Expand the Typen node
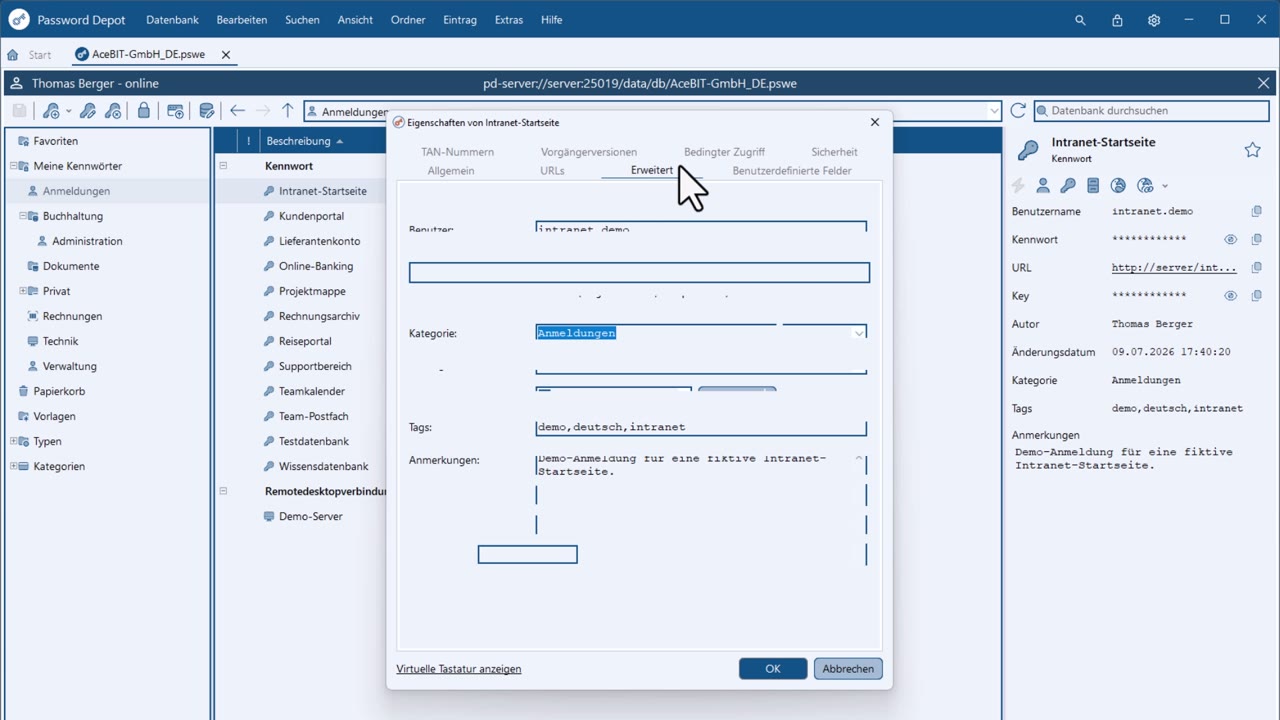Viewport: 1280px width, 720px height. [x=14, y=441]
